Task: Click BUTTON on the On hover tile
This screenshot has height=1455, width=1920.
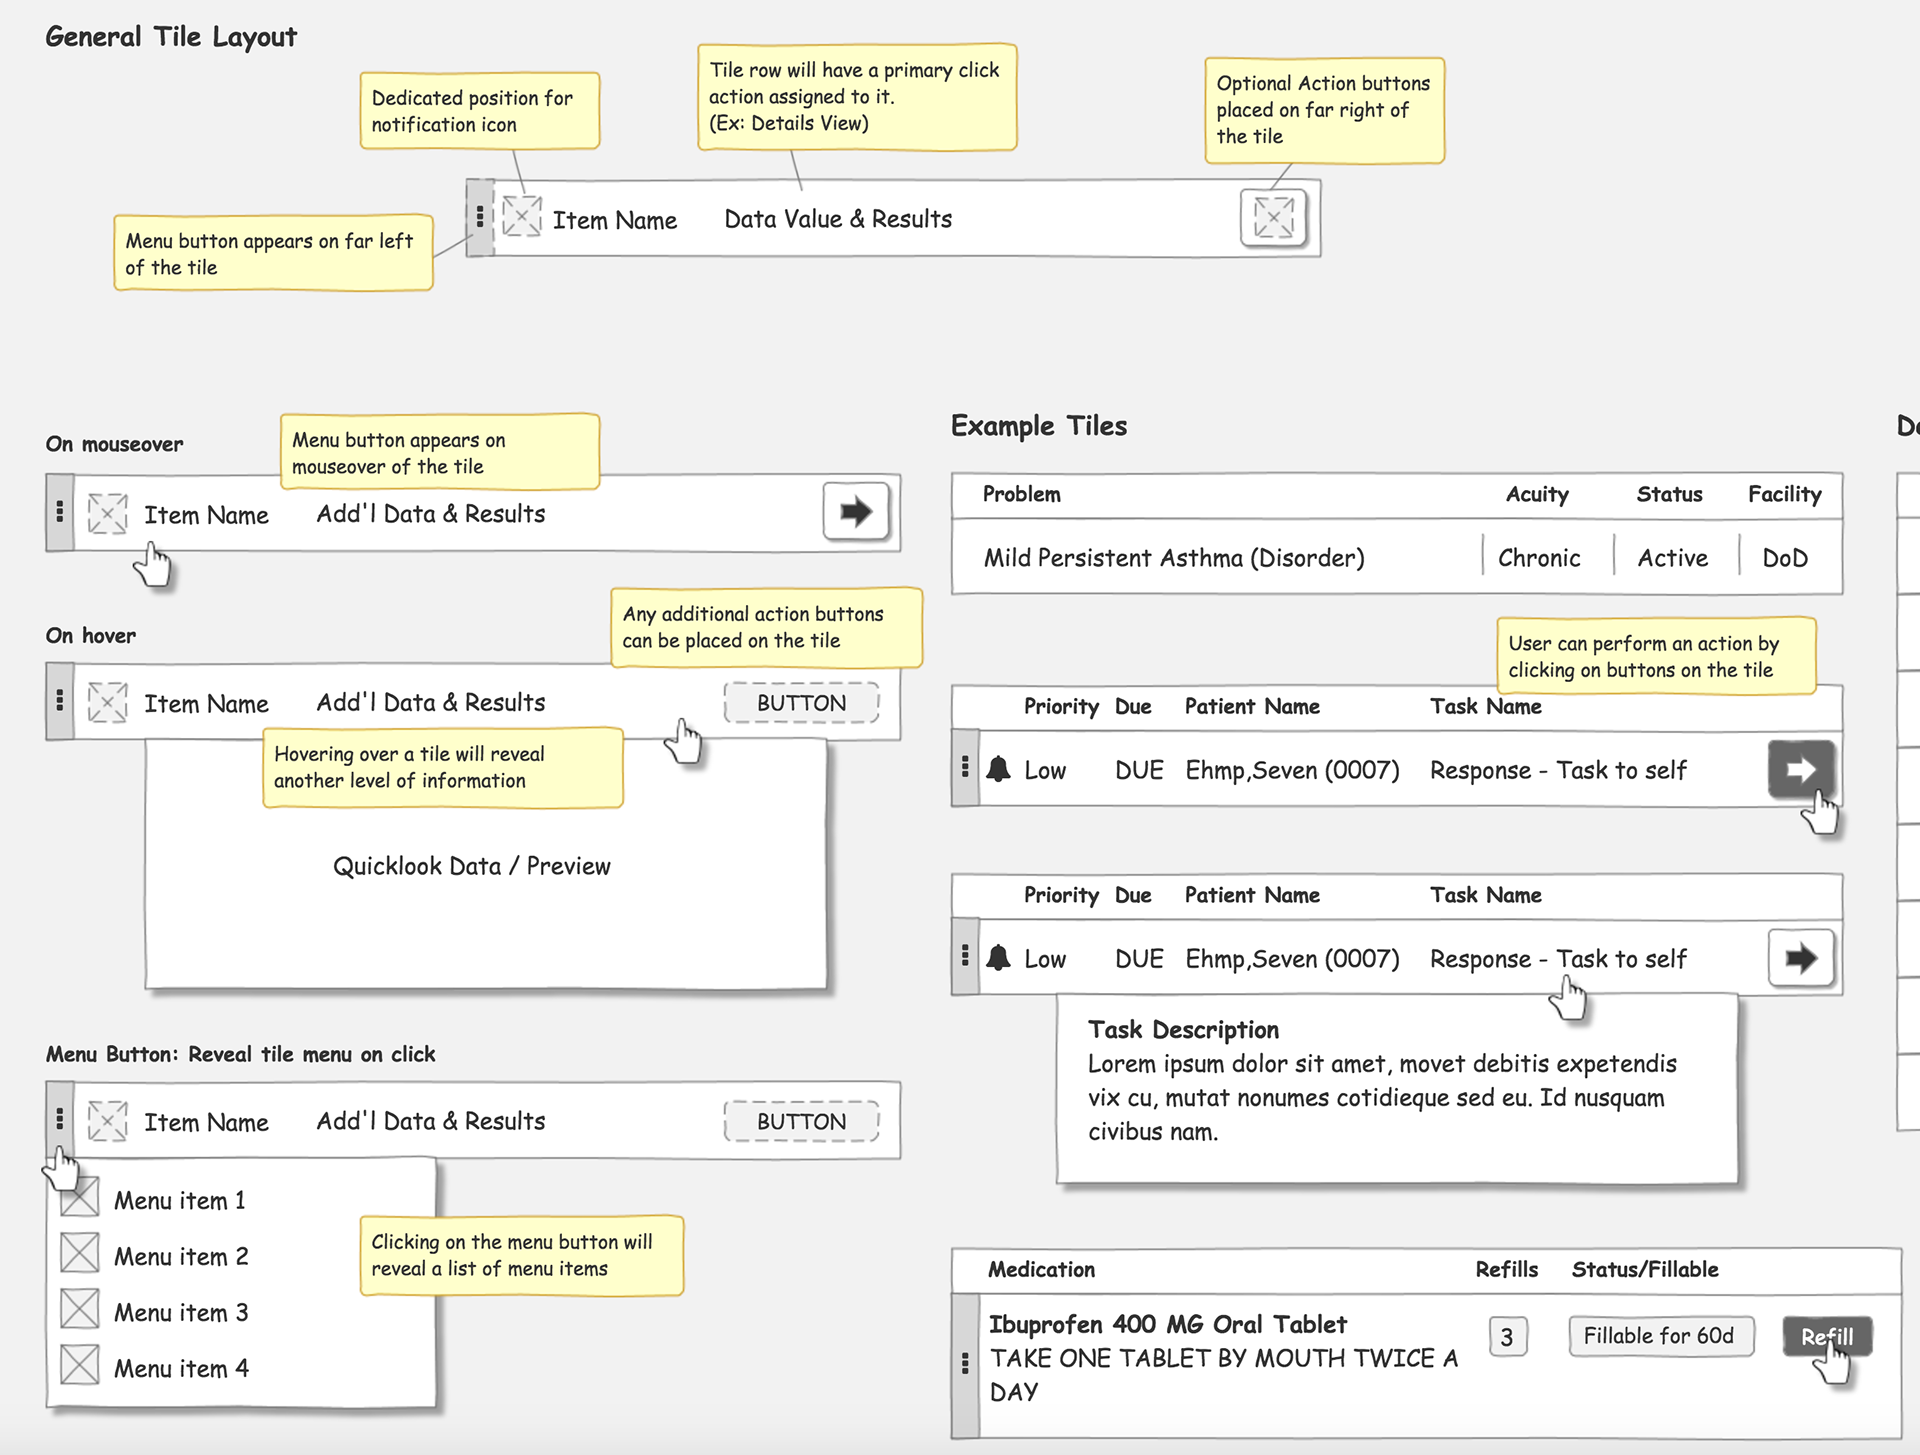Action: 801,703
